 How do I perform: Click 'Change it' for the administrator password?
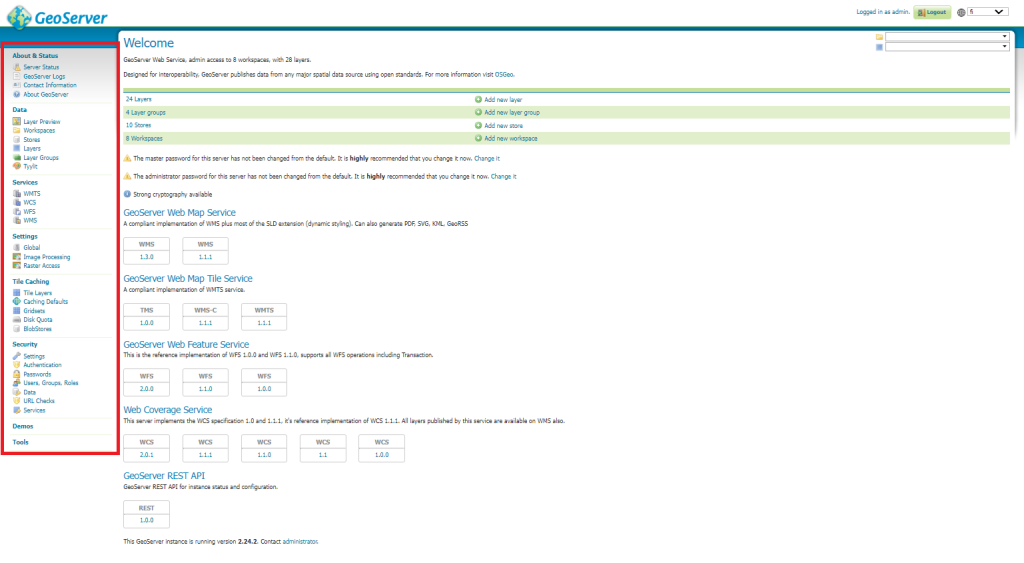504,176
